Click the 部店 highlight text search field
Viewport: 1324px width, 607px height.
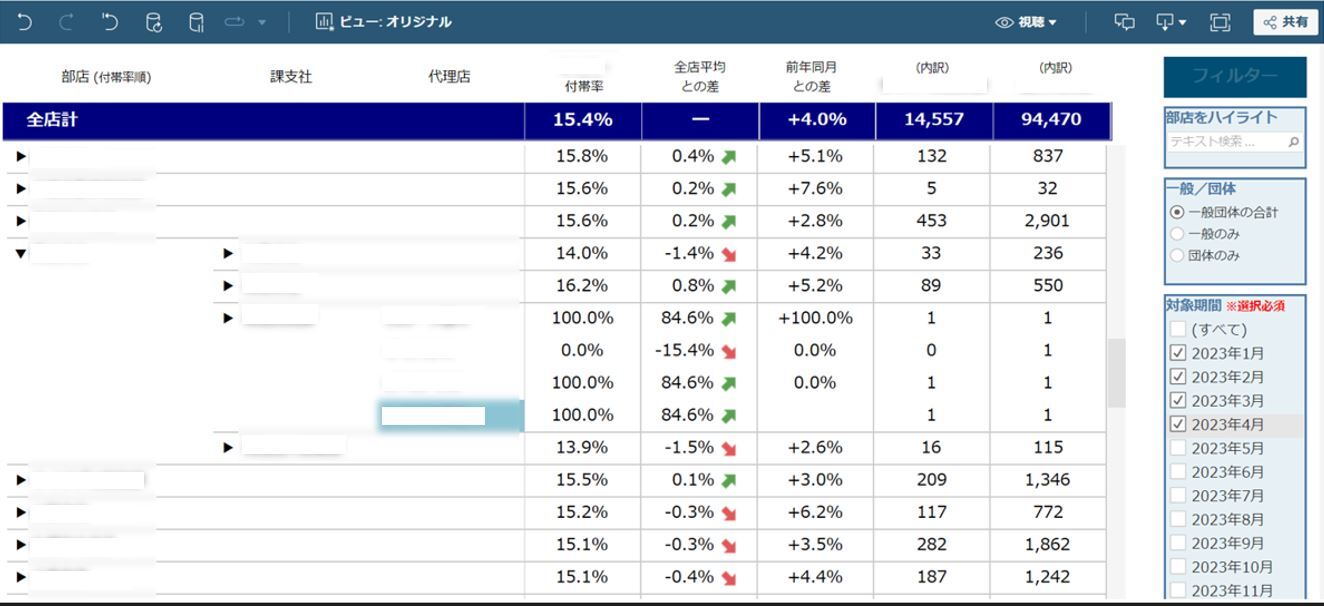pos(1227,142)
